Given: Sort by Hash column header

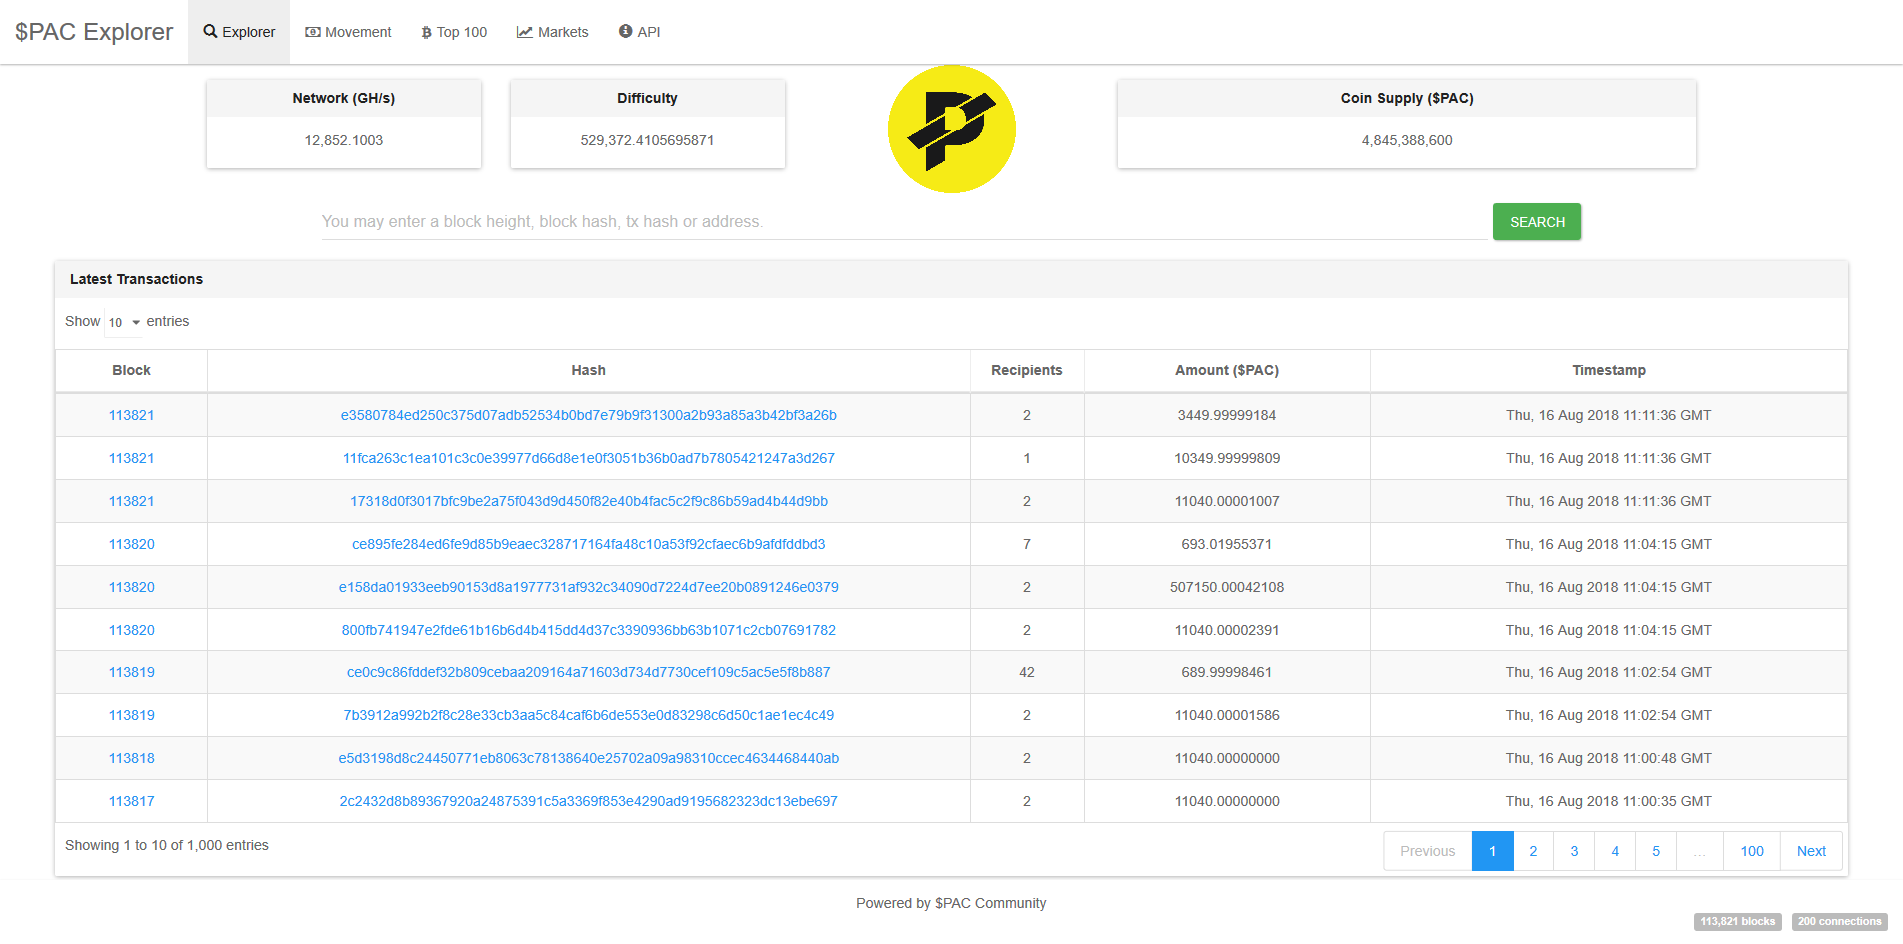Looking at the screenshot, I should click(588, 370).
